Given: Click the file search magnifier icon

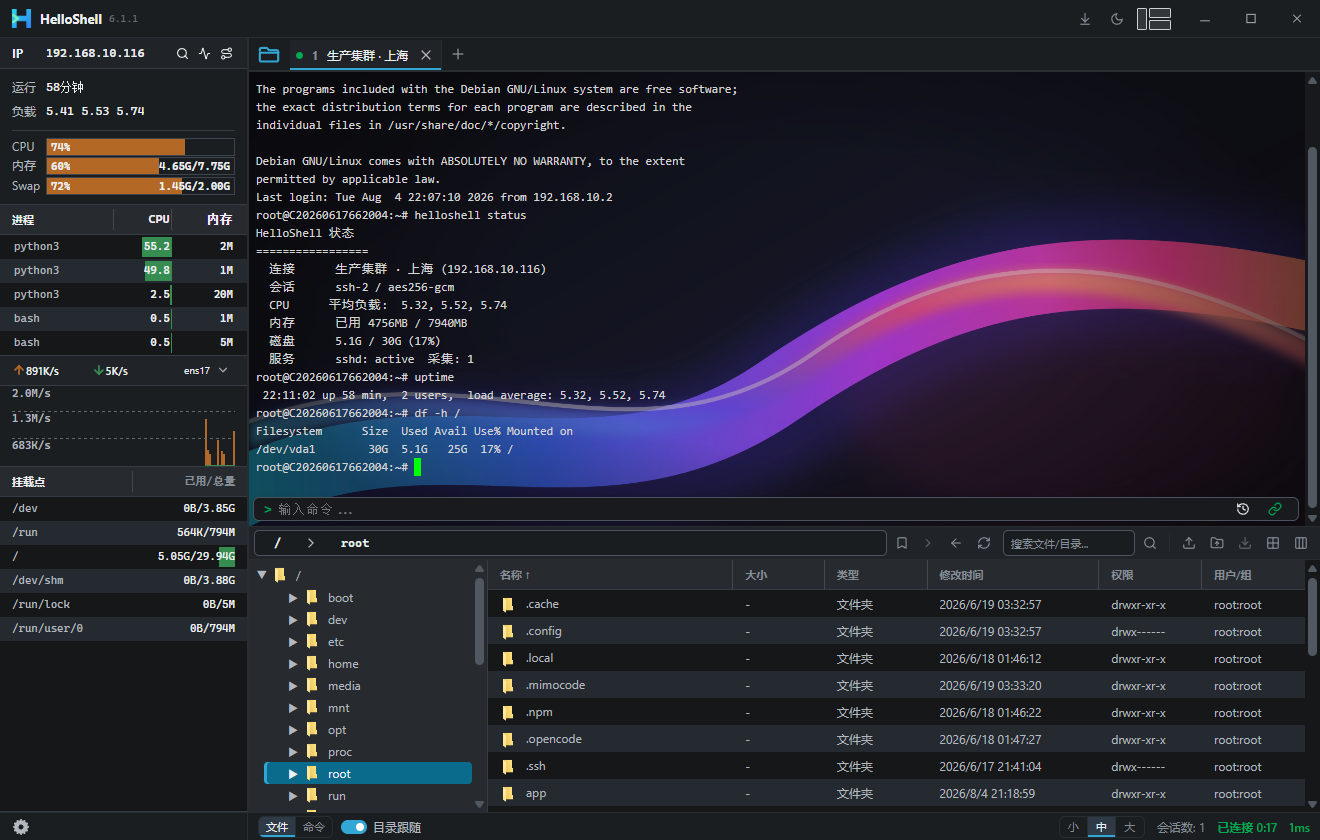Looking at the screenshot, I should click(x=1150, y=543).
